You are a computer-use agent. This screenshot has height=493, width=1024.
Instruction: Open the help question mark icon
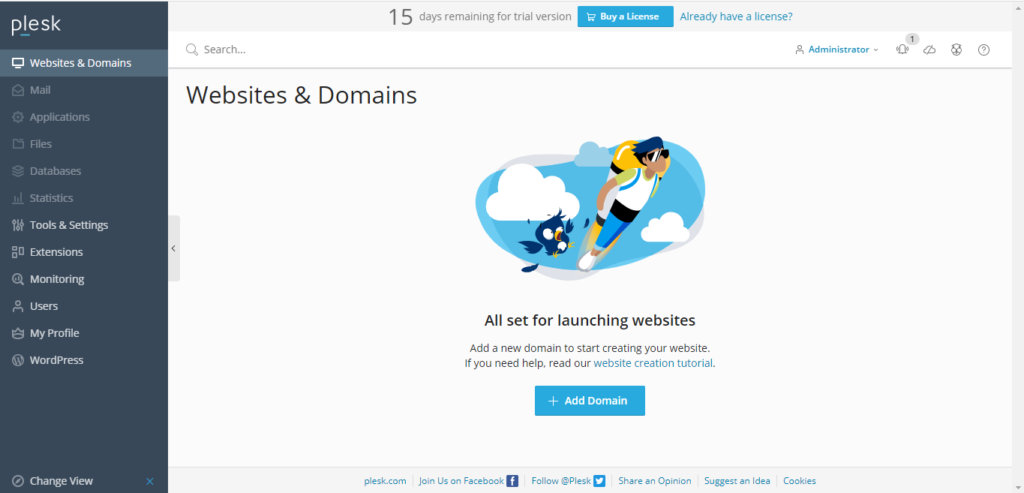(983, 50)
